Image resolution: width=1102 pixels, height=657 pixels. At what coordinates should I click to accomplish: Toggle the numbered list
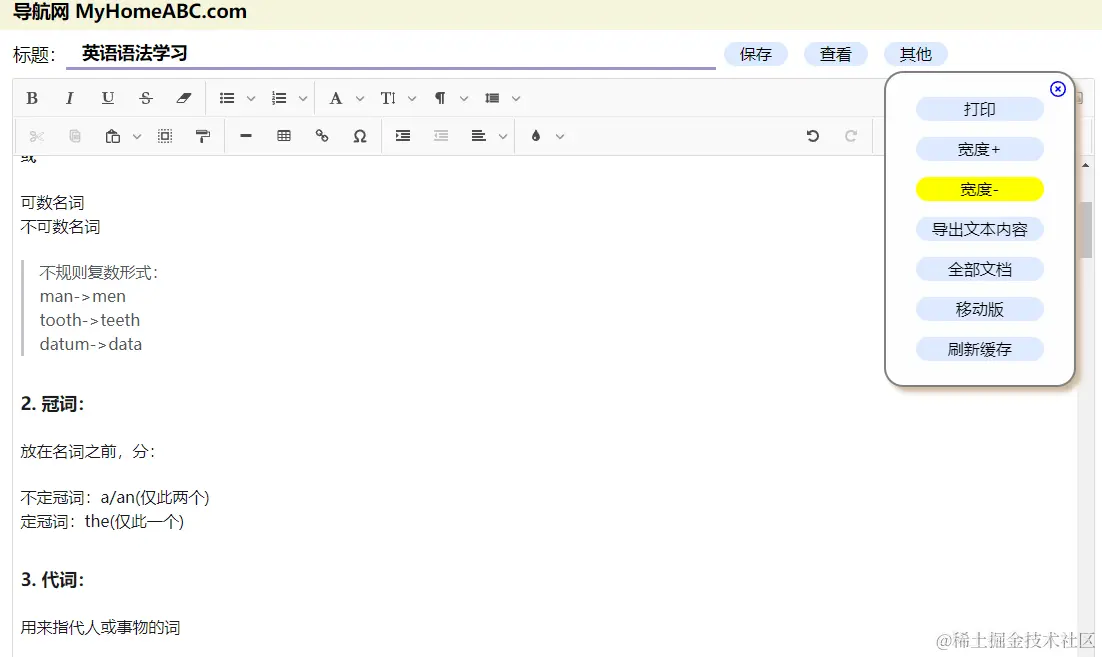point(281,97)
